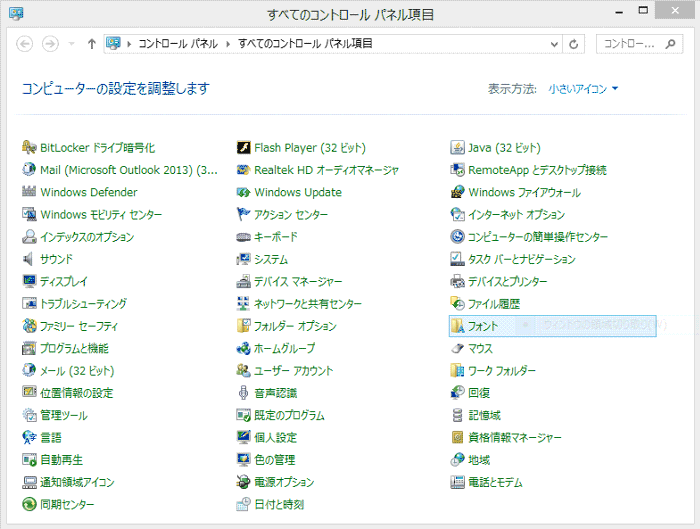Click the Back navigation button

[25, 44]
